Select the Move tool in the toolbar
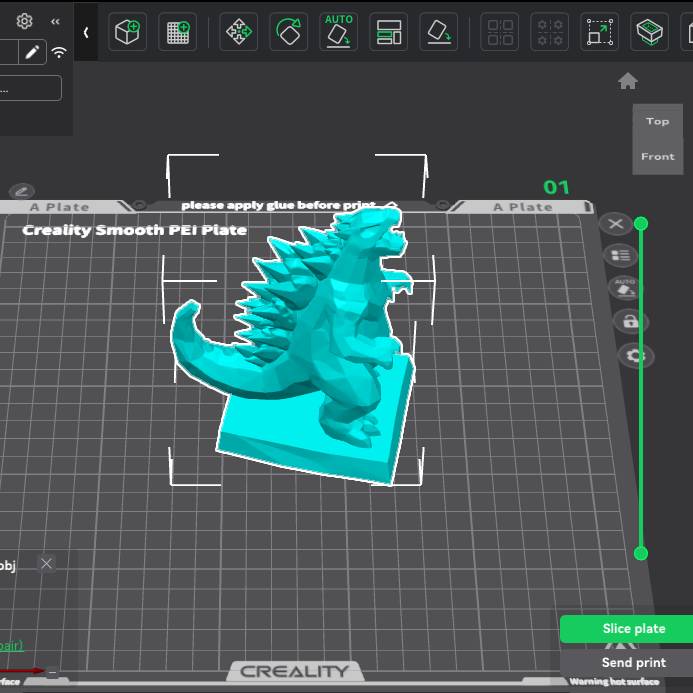693x693 pixels. coord(239,32)
